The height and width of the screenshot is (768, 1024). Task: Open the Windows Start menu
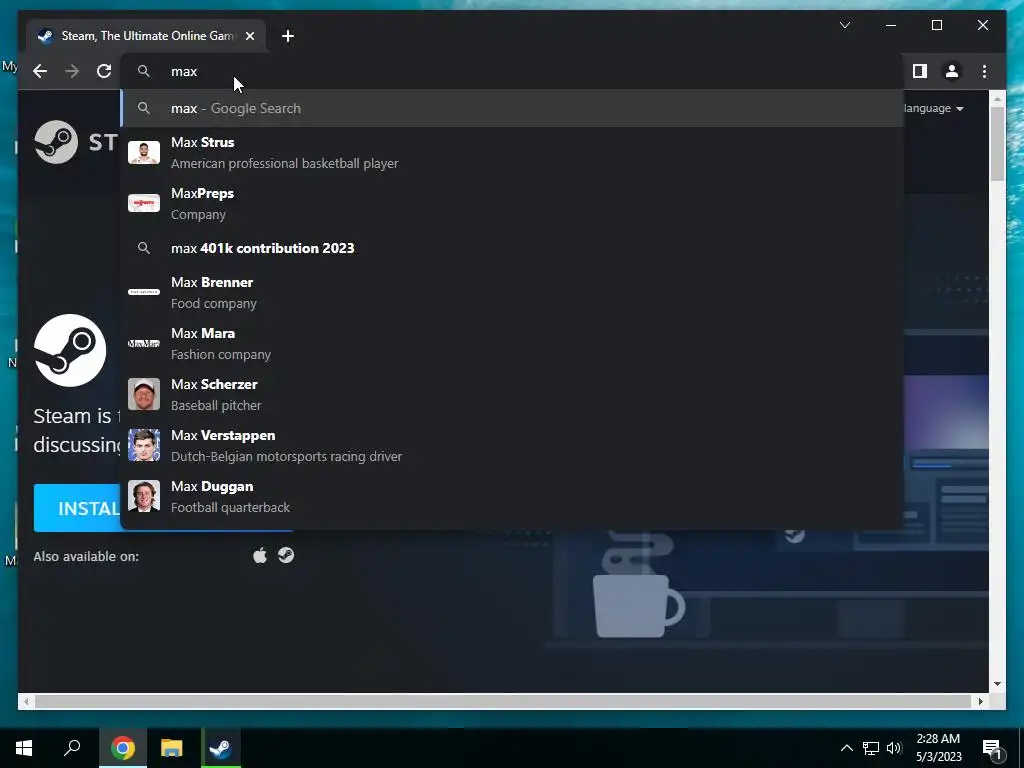pyautogui.click(x=24, y=748)
